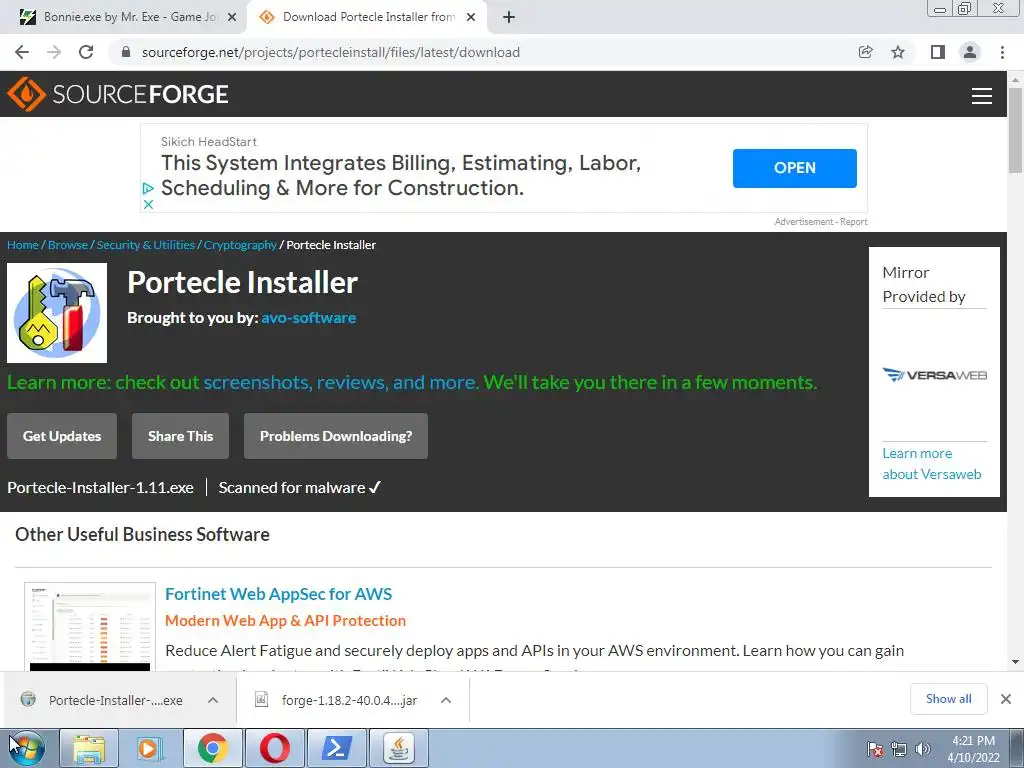
Task: Click the network tray icon
Action: pyautogui.click(x=899, y=749)
